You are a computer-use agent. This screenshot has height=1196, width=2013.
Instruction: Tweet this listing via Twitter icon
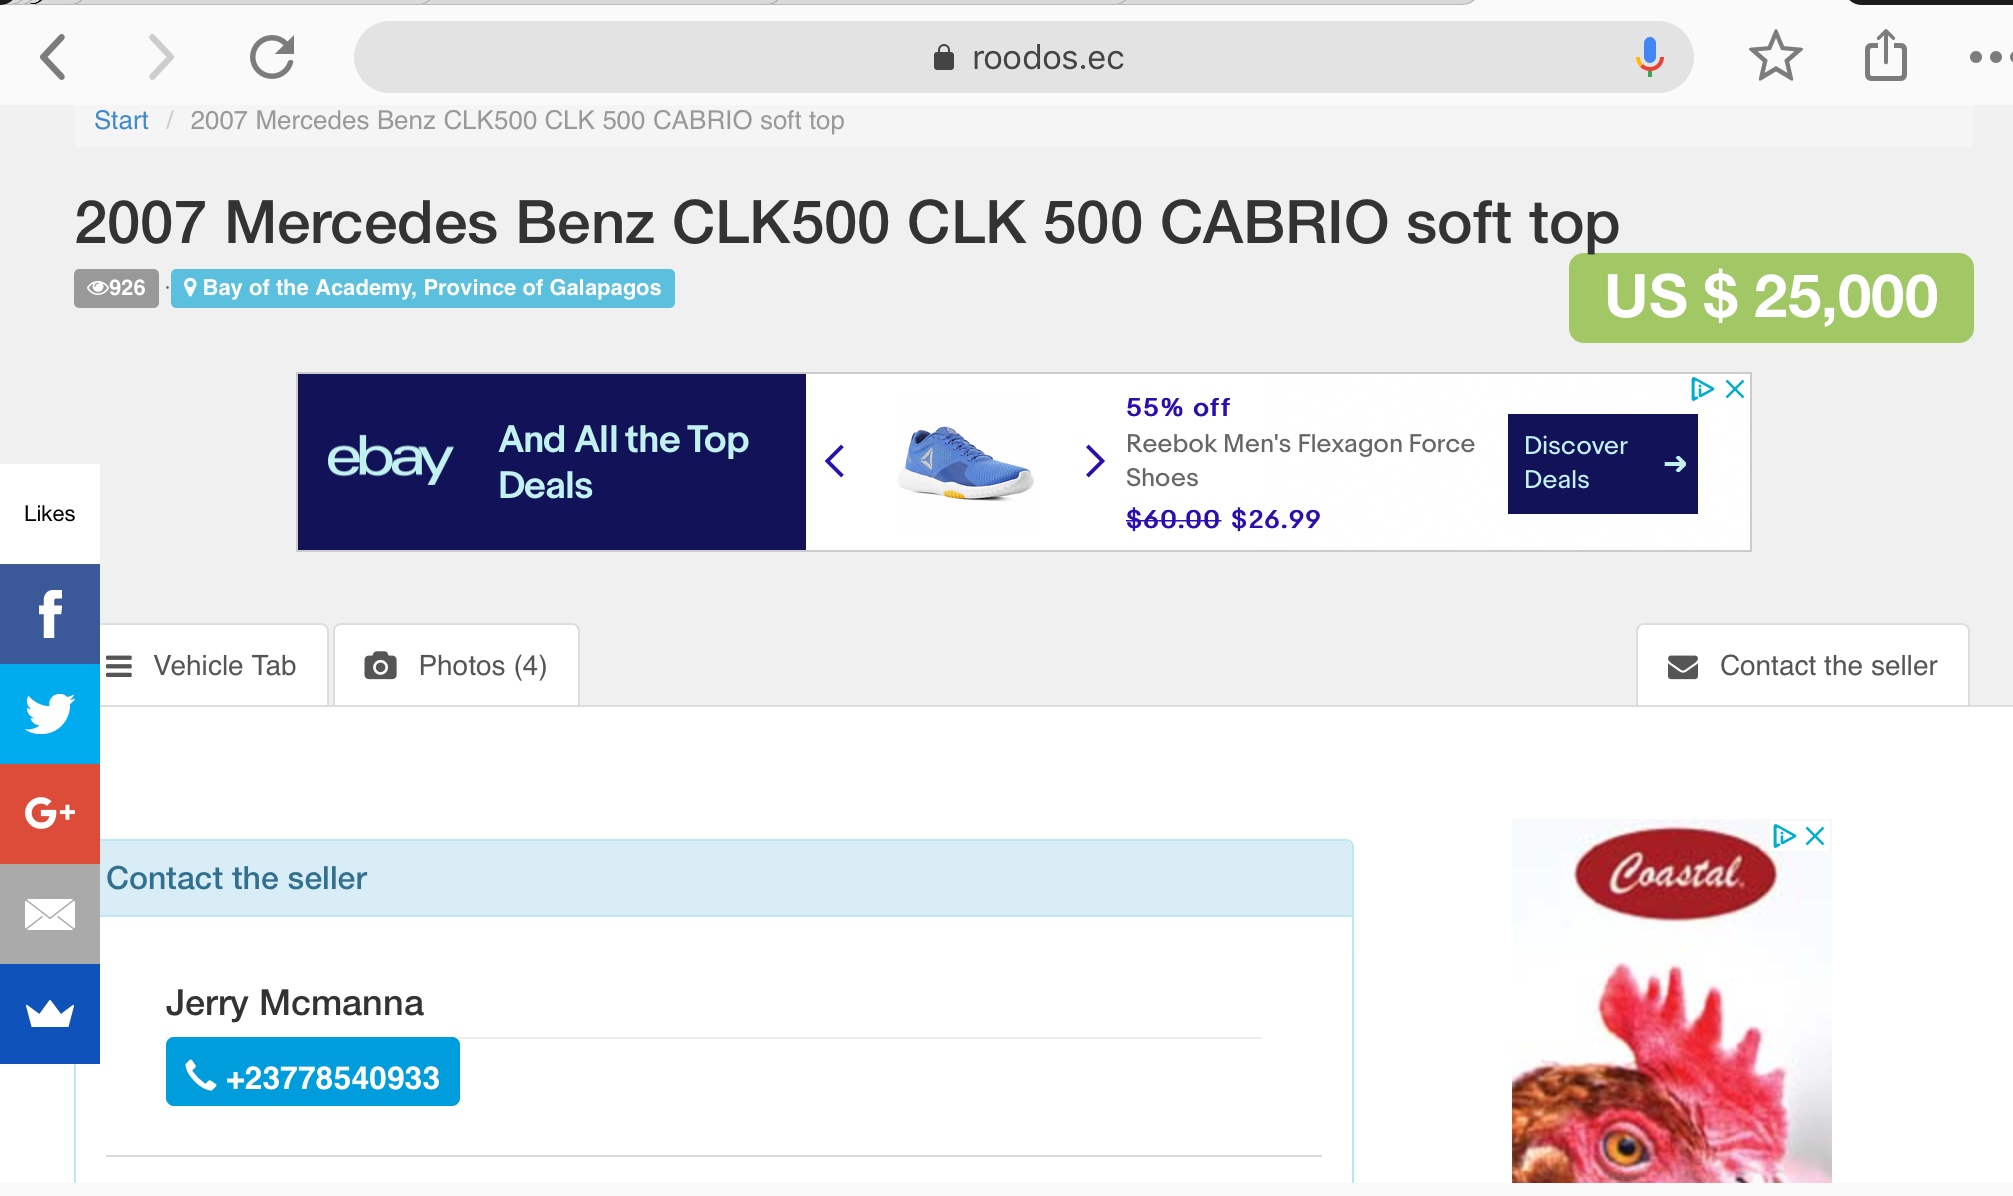point(50,714)
